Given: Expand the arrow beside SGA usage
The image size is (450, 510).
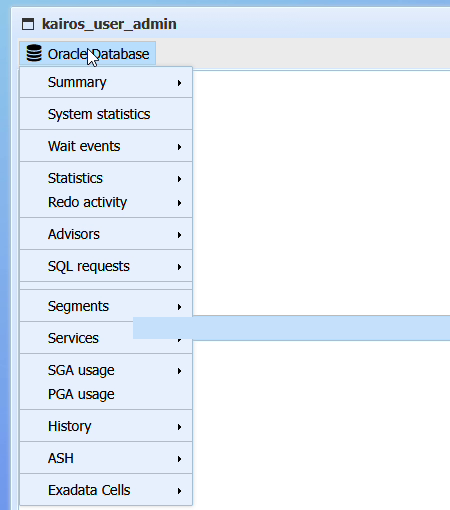Looking at the screenshot, I should click(179, 371).
